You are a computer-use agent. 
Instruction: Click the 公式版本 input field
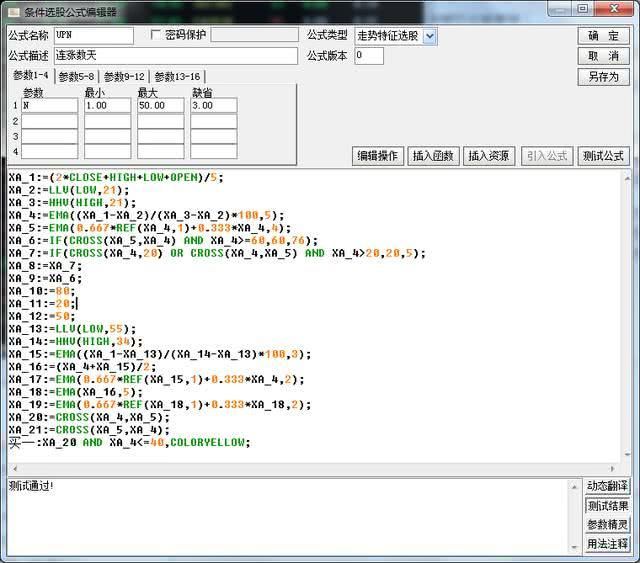tap(369, 56)
